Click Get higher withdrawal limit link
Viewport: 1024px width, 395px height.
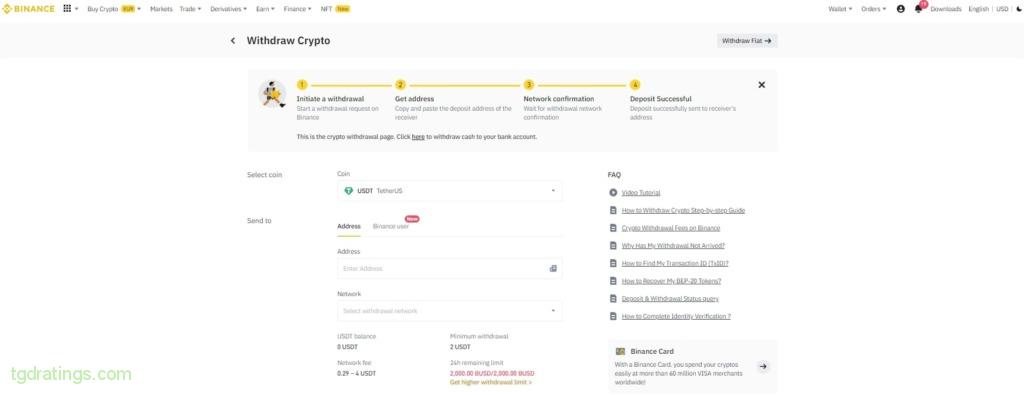(x=490, y=382)
